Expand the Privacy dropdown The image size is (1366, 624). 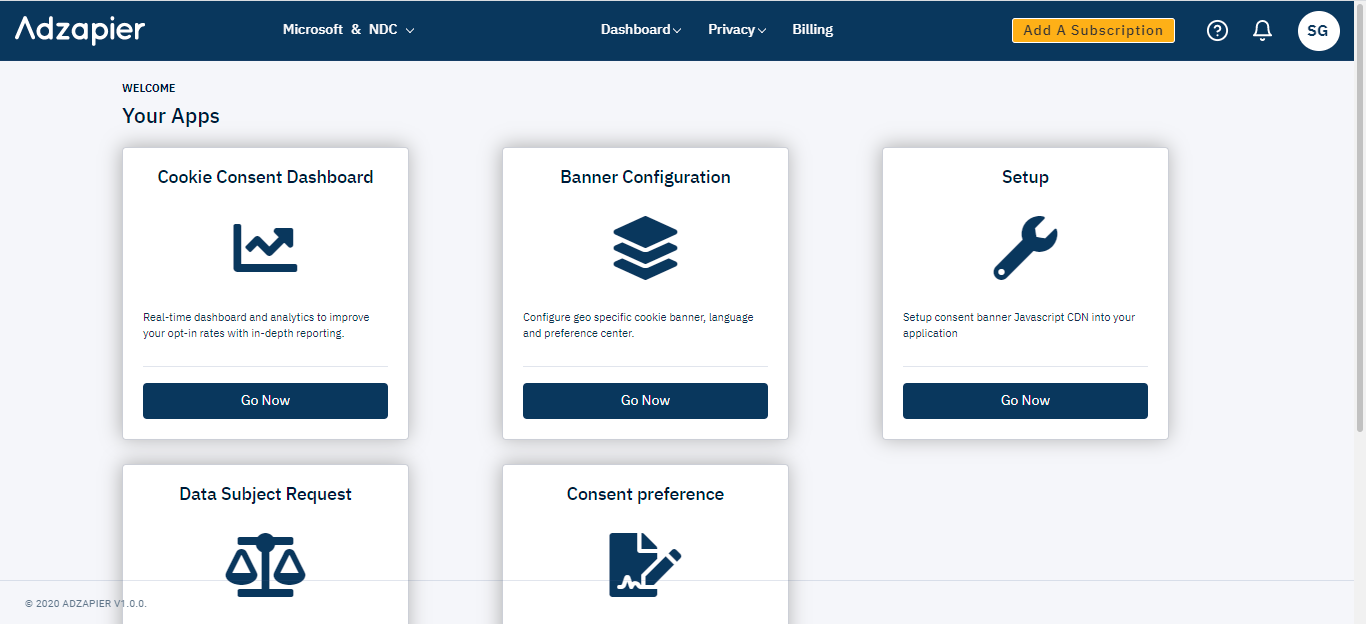pyautogui.click(x=736, y=29)
